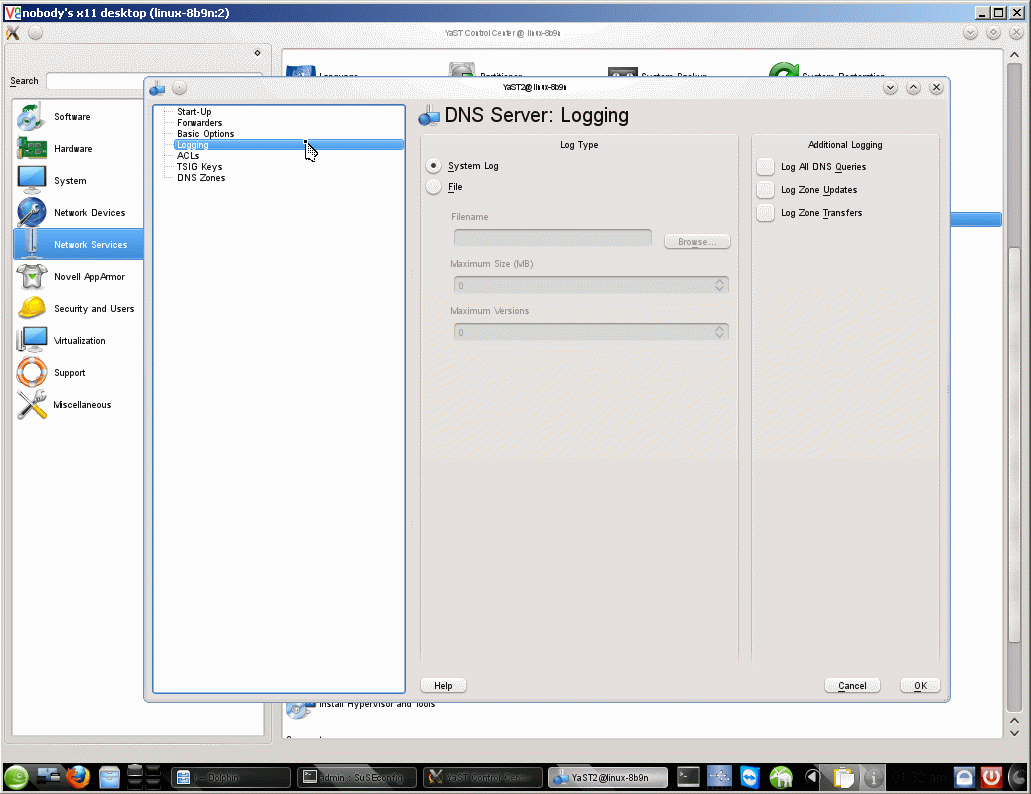The image size is (1031, 794).
Task: Select Forwarders in the DNS tree
Action: 199,123
